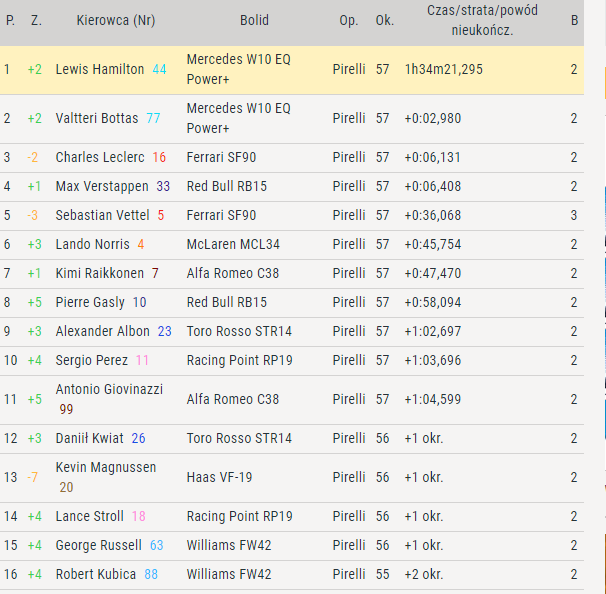The width and height of the screenshot is (606, 594).
Task: Click the McLaren MCL34 car cell
Action: pos(233,244)
